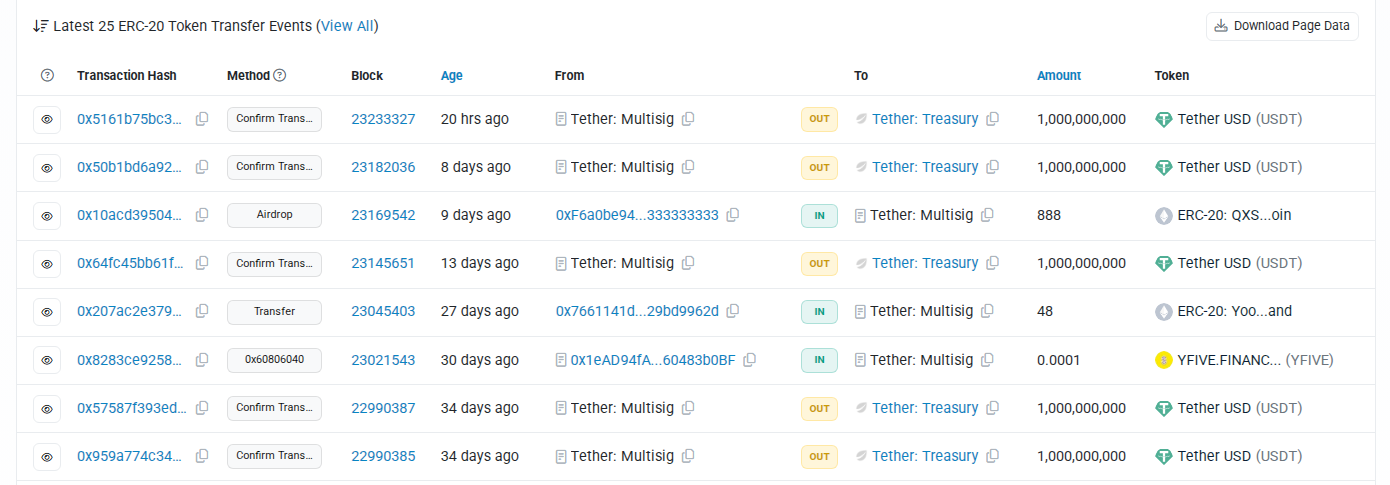Toggle eye preview for Airdrop transaction row
The image size is (1390, 485).
47,215
